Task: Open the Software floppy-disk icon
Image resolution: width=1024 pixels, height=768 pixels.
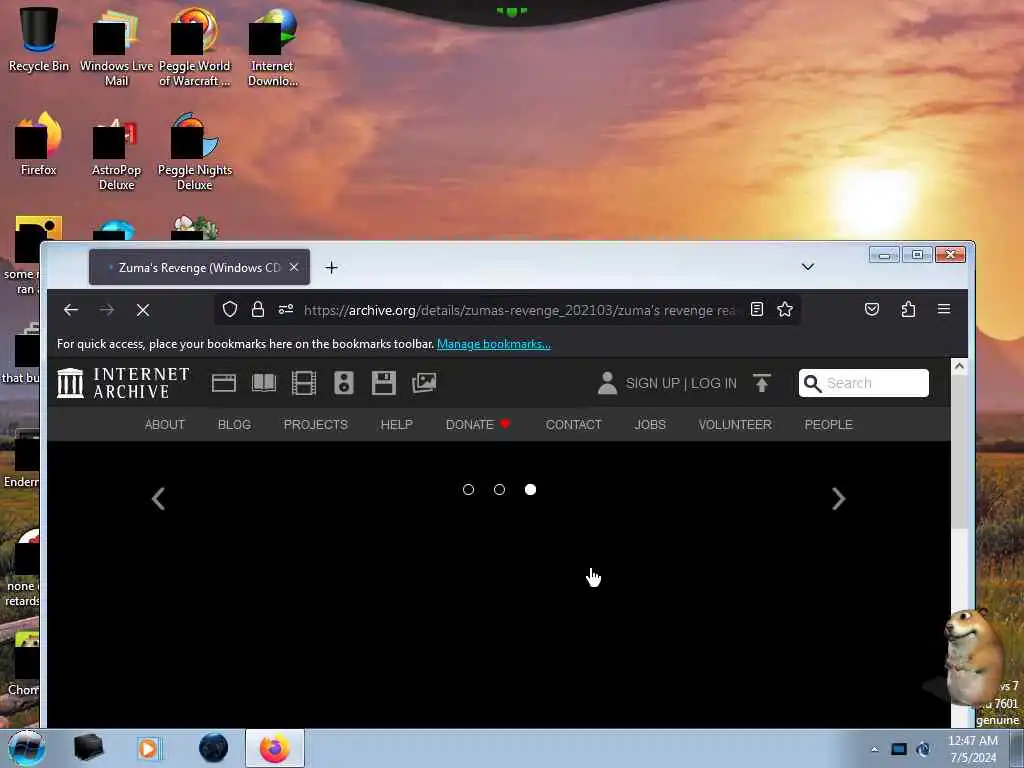Action: tap(383, 383)
